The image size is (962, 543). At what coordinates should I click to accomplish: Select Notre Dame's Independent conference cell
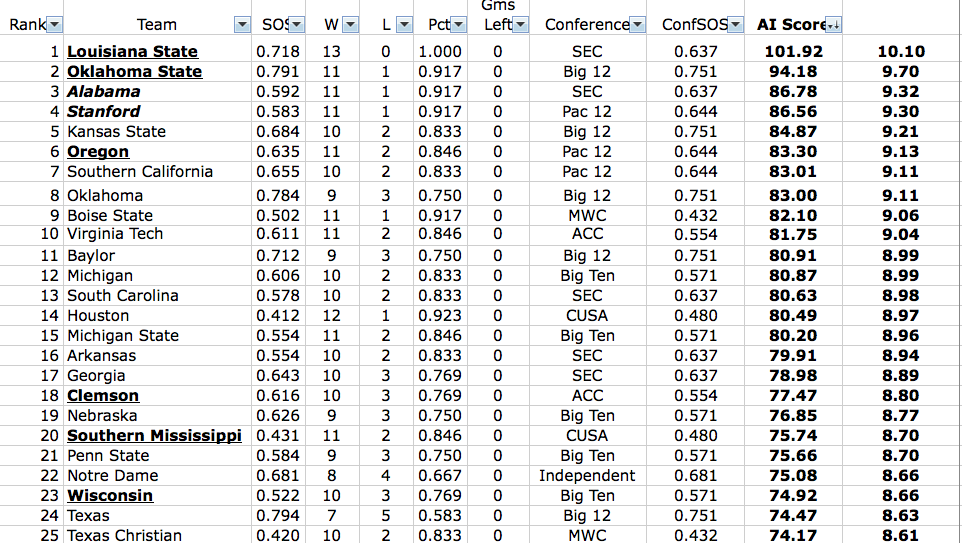[587, 476]
